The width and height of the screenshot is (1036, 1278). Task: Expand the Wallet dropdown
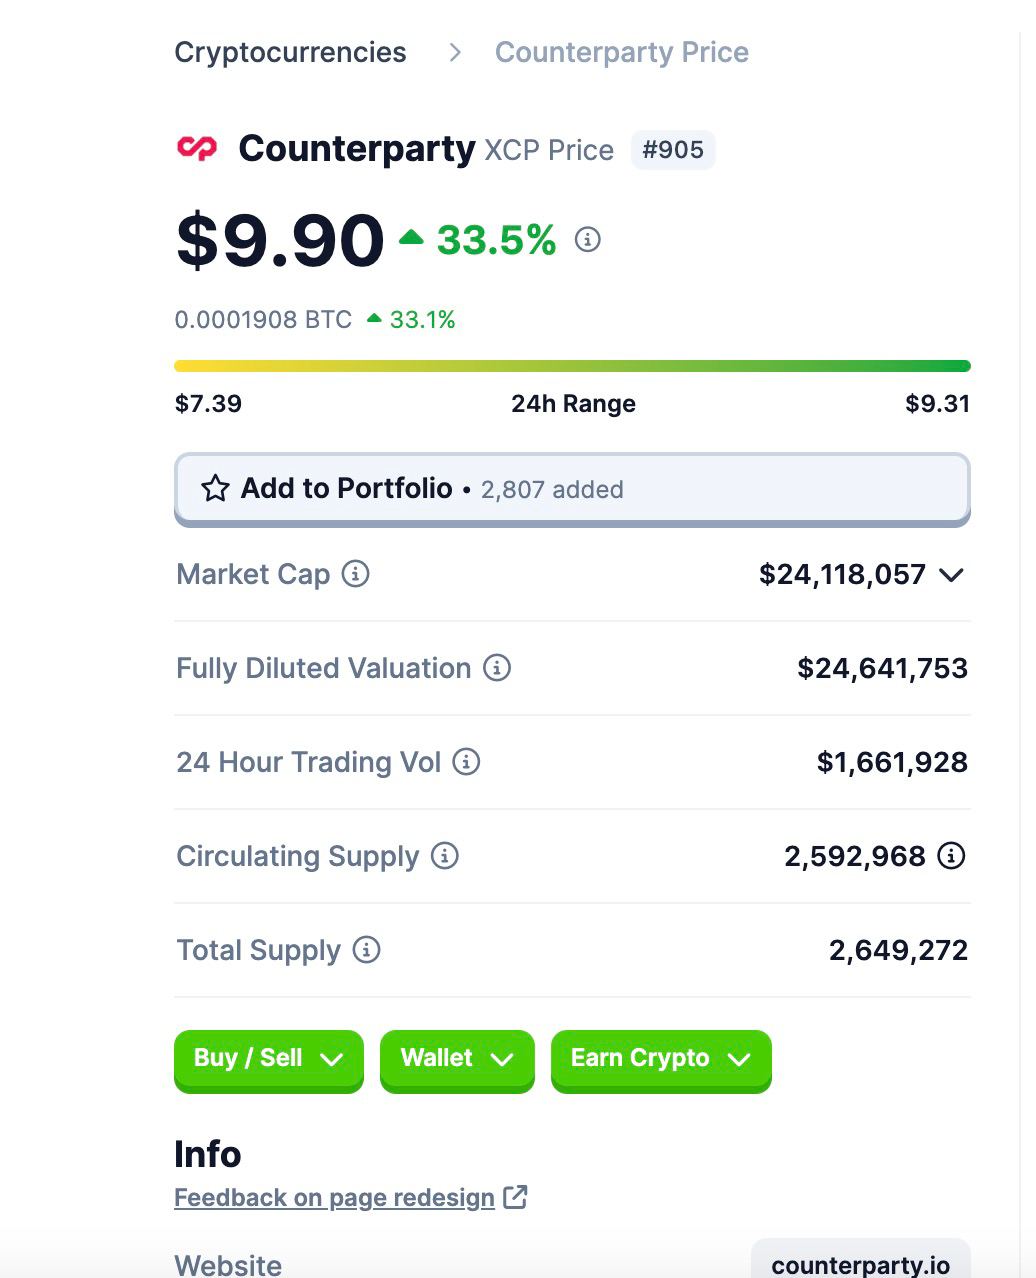coord(457,1059)
